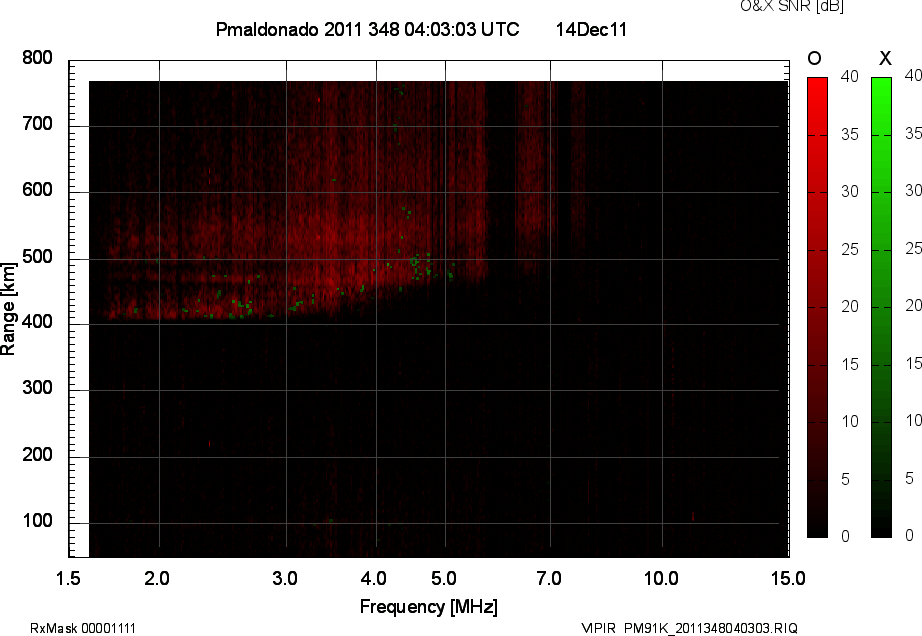922x636 pixels.
Task: Click the Range [km] axis label
Action: 9,307
